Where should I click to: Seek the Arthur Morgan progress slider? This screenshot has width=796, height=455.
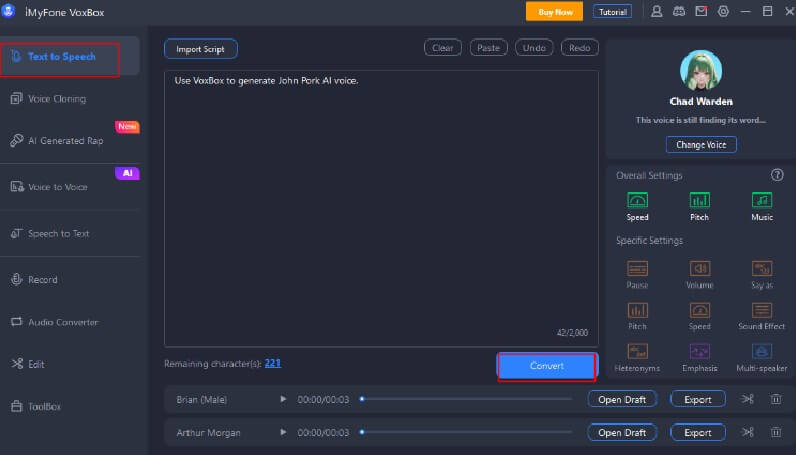[x=467, y=432]
